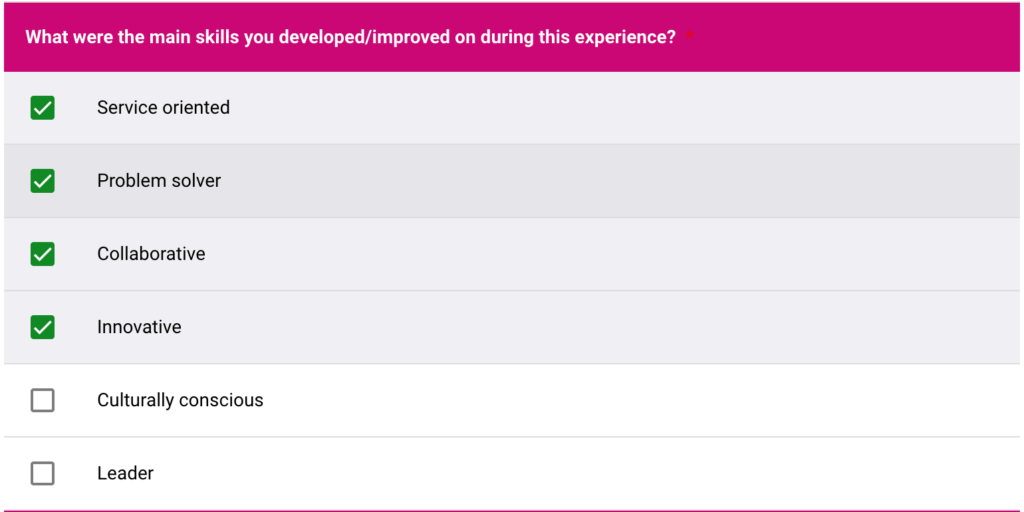Click the main skills question heading
Viewport: 1024px width, 512px height.
[350, 37]
